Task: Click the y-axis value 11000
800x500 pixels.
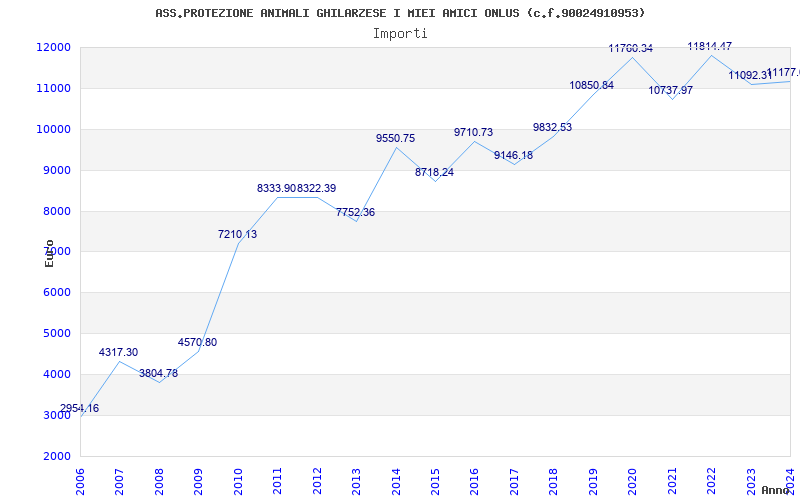Action: coord(53,88)
